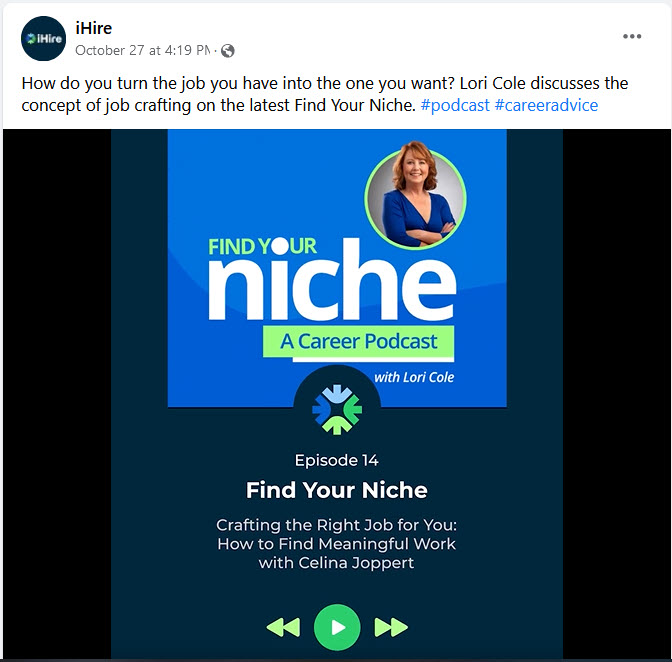Viewport: 672px width, 662px height.
Task: Click the with Lori Cole caption
Action: 414,377
